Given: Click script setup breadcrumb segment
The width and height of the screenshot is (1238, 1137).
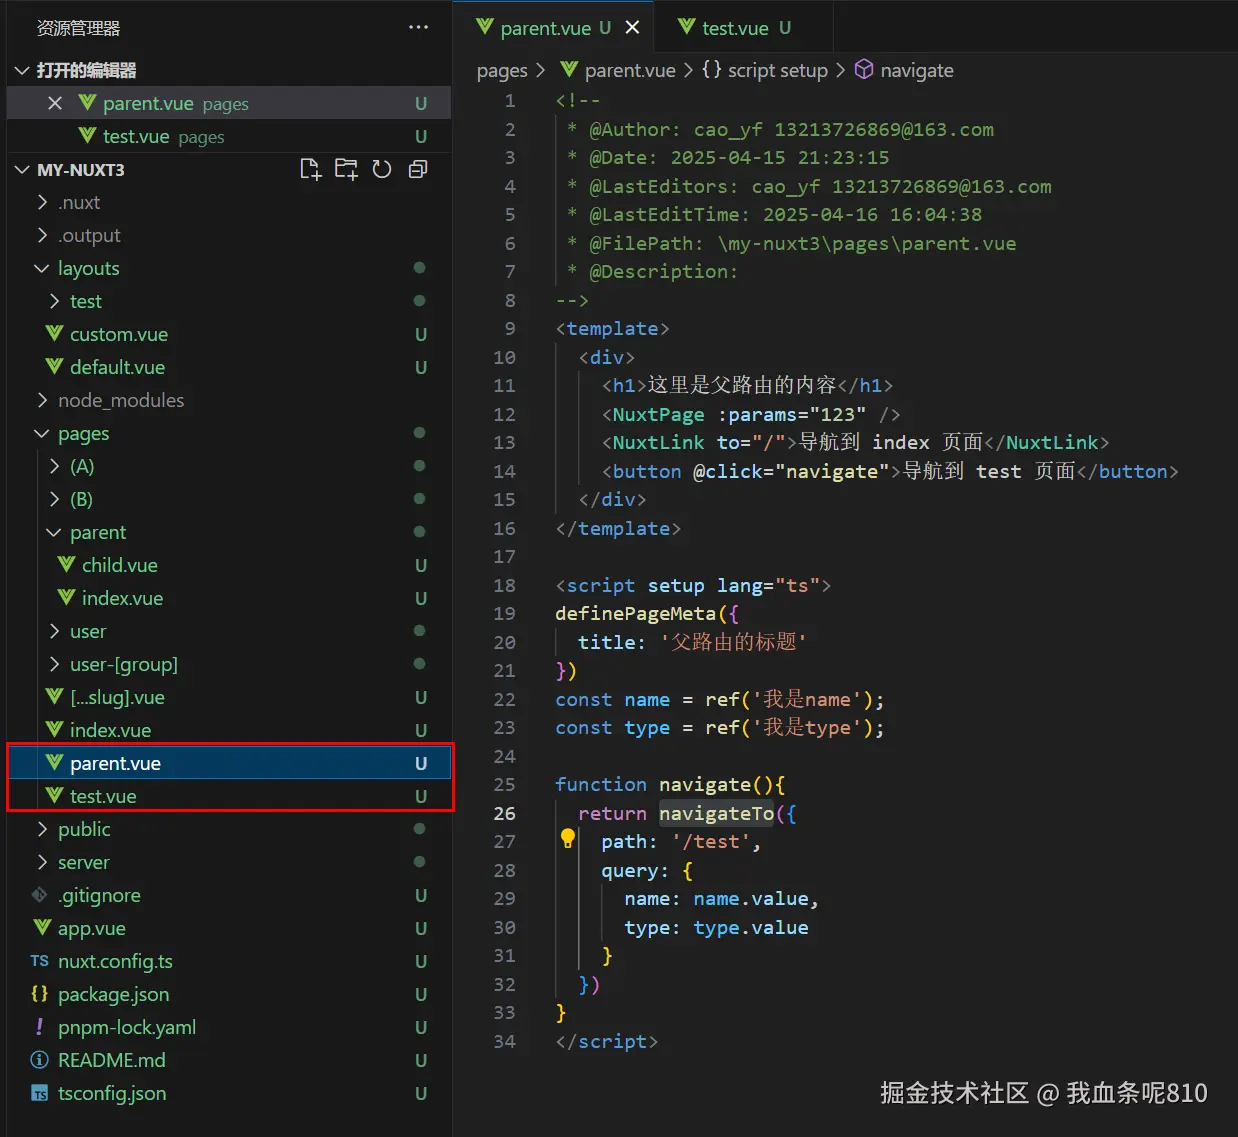Looking at the screenshot, I should [778, 70].
